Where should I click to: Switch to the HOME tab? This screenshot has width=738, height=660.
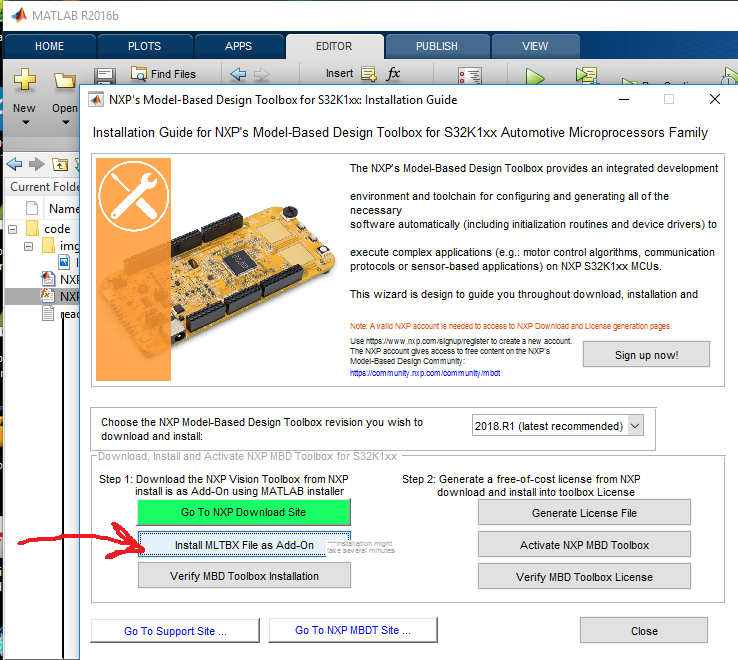click(49, 46)
